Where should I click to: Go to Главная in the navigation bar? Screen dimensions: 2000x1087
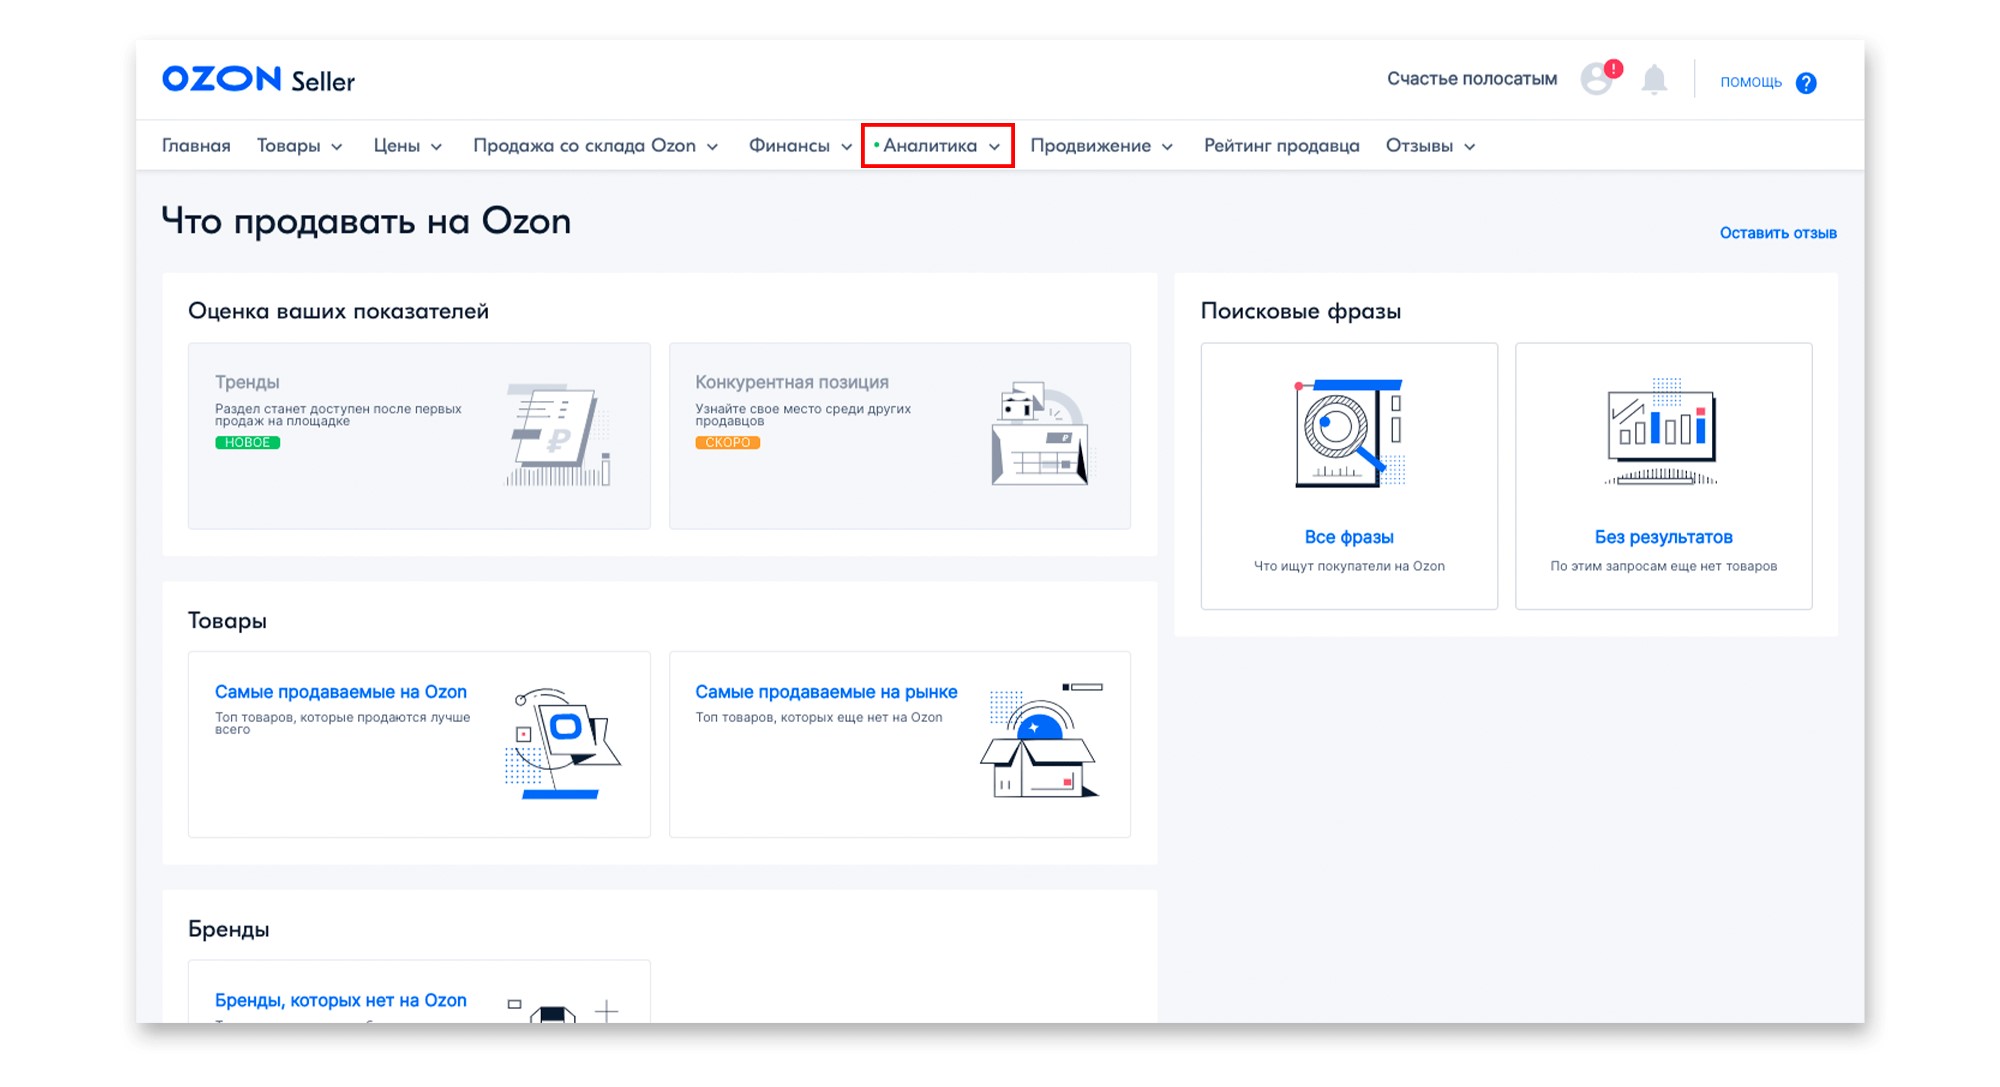click(196, 146)
